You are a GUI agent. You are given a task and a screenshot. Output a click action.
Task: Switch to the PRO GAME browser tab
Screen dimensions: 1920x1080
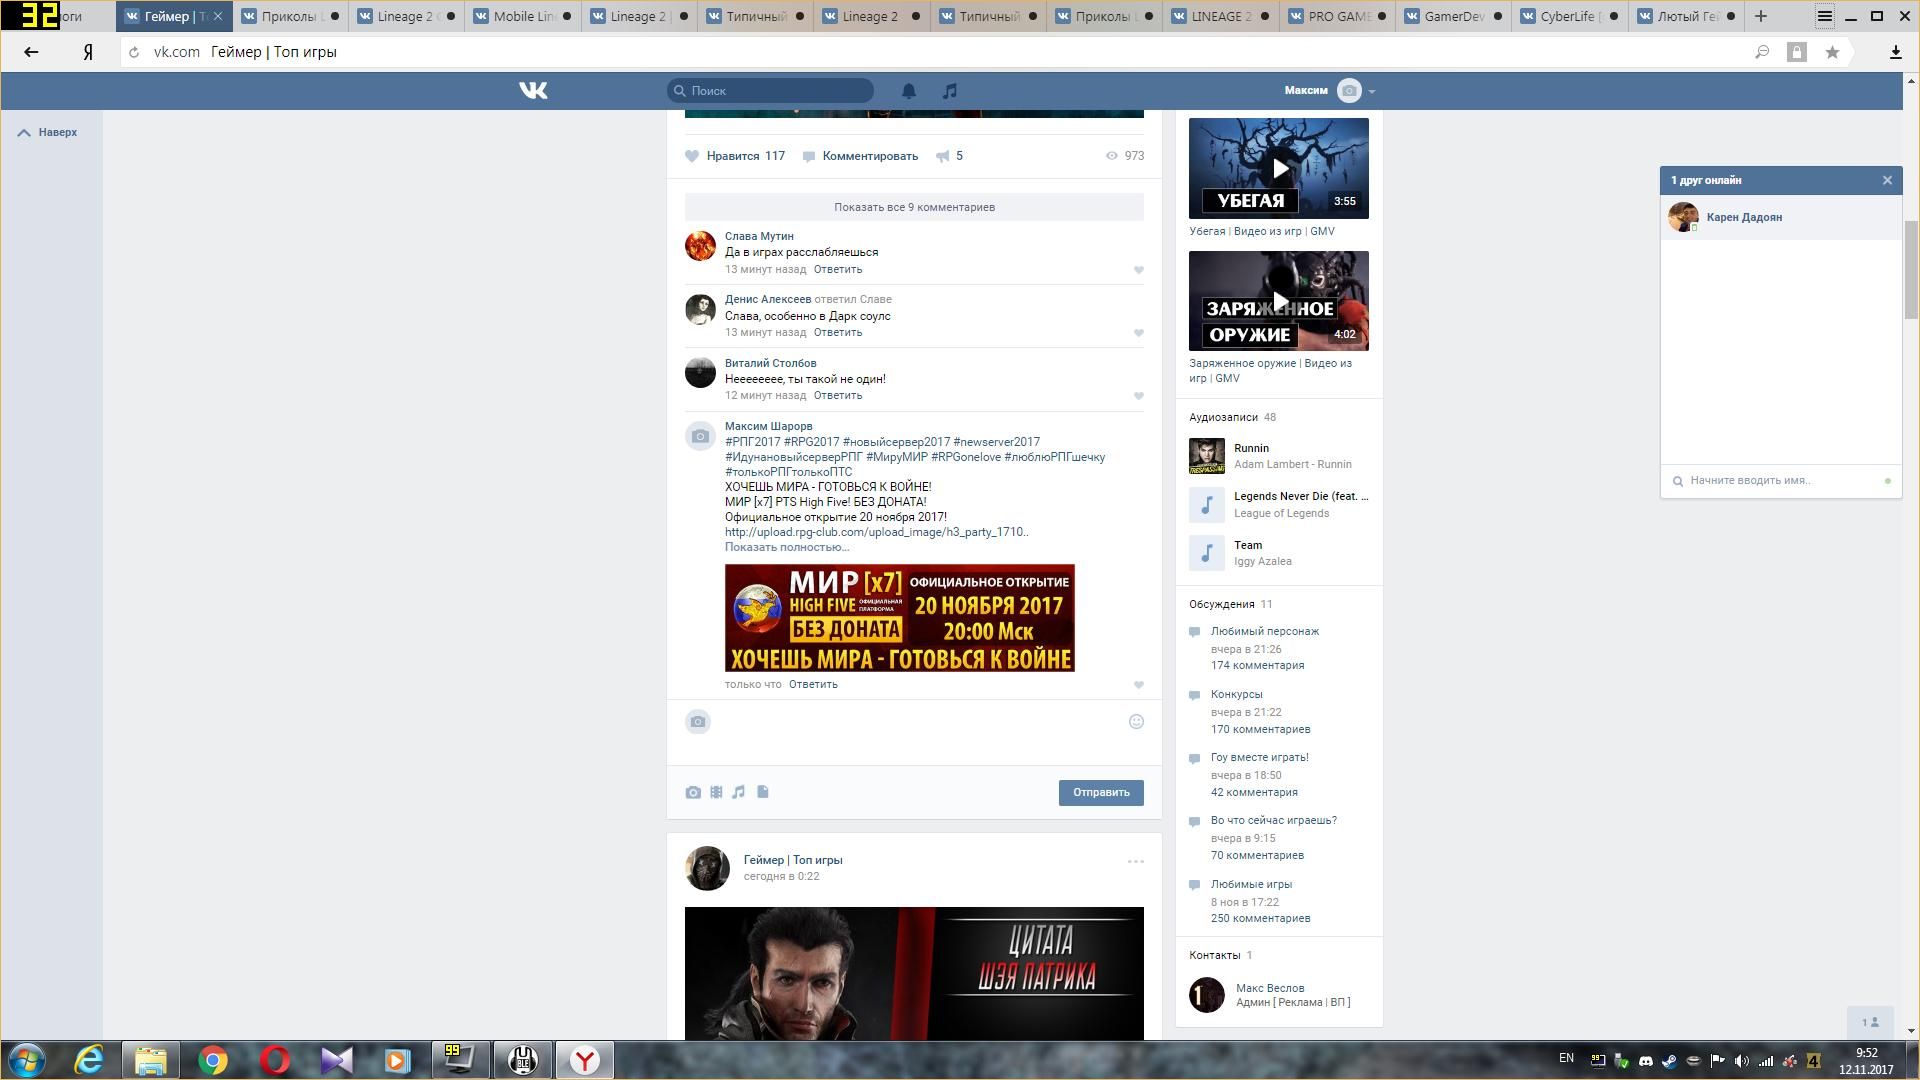point(1338,16)
